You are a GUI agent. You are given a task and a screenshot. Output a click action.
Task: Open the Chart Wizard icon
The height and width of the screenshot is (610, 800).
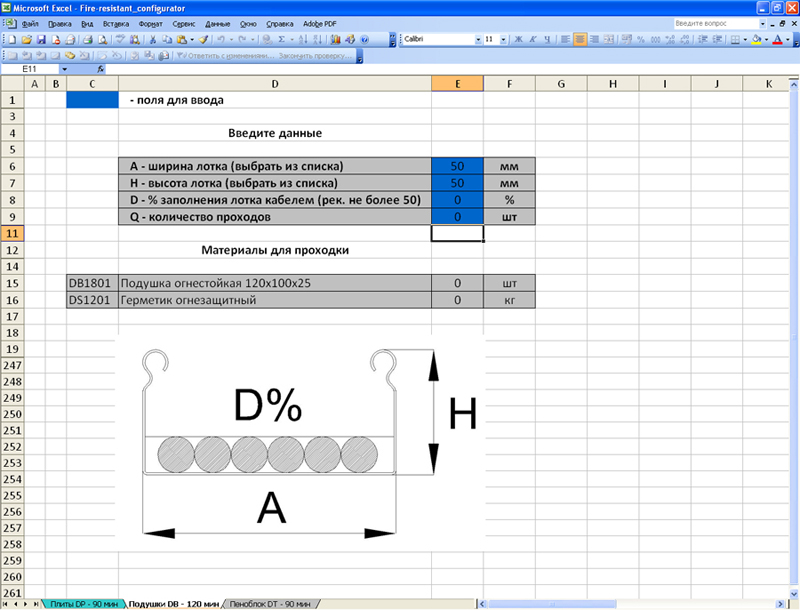(x=335, y=39)
